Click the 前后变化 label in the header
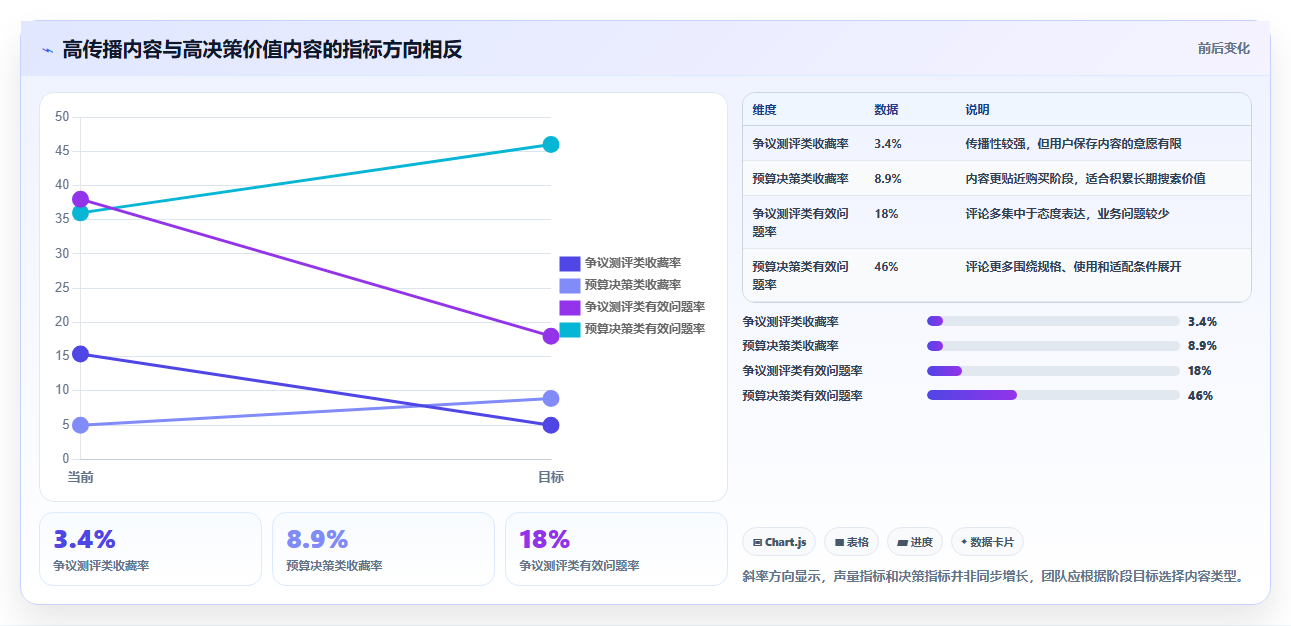This screenshot has height=626, width=1291. [1224, 48]
